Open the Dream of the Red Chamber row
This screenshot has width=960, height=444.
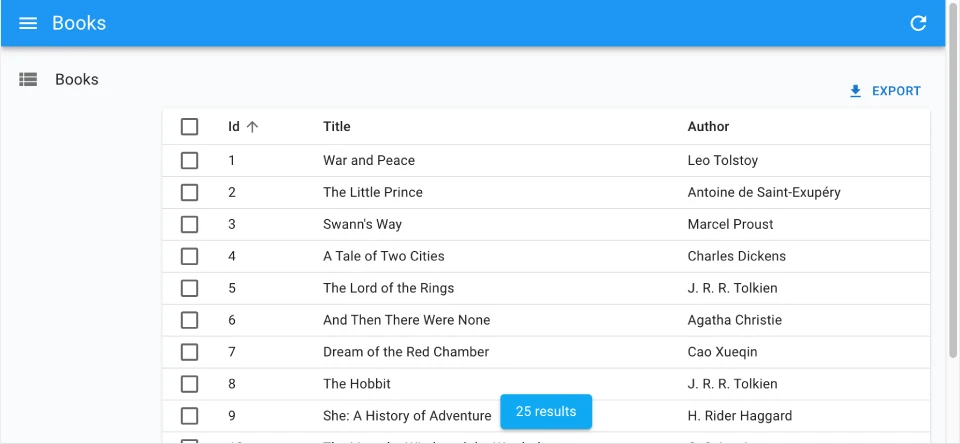point(406,352)
